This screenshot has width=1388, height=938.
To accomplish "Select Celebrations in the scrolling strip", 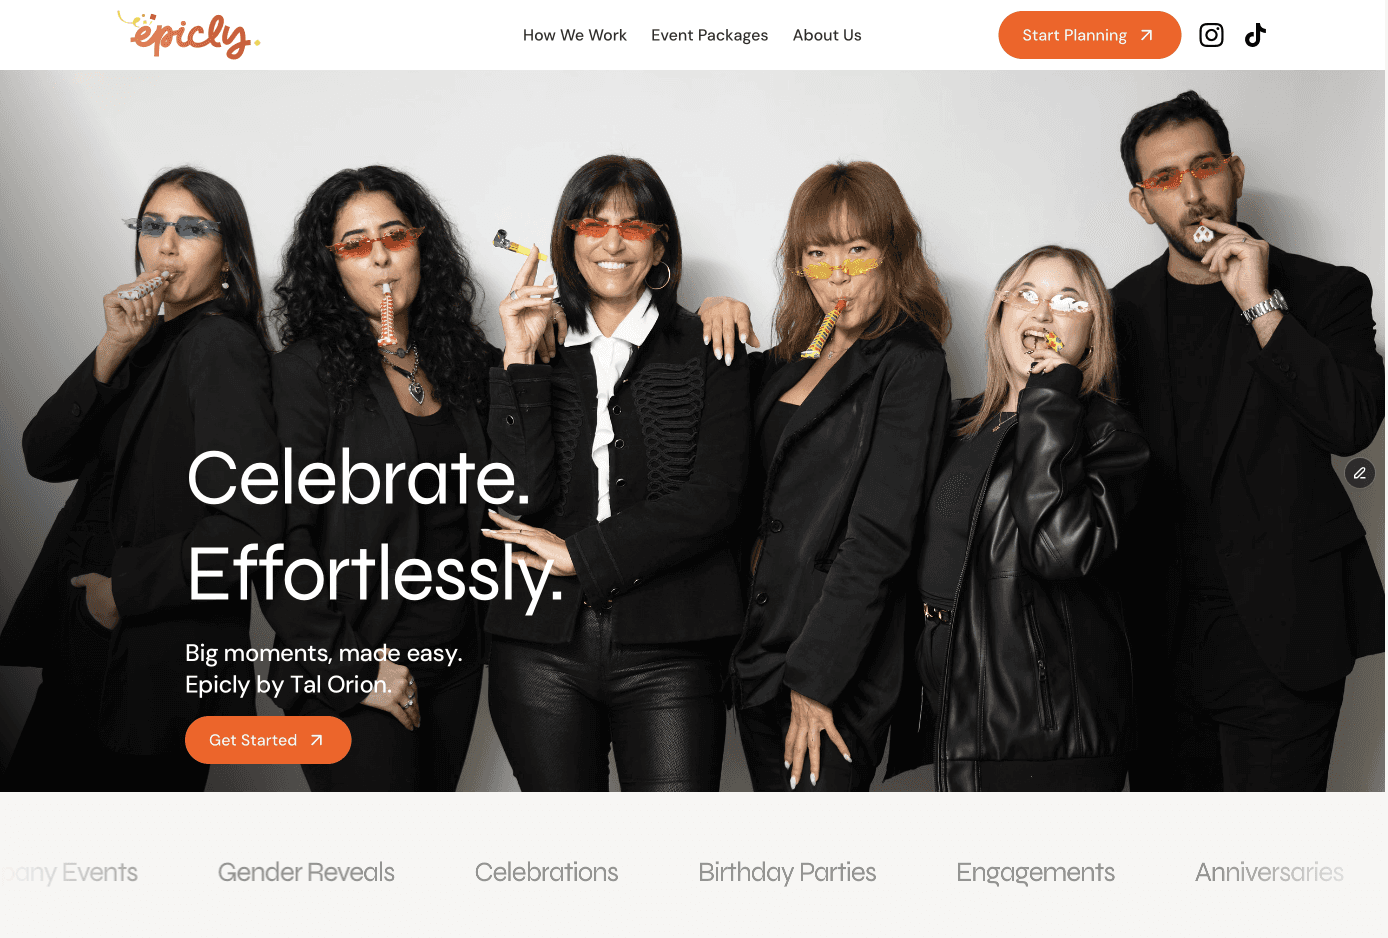I will (x=546, y=872).
